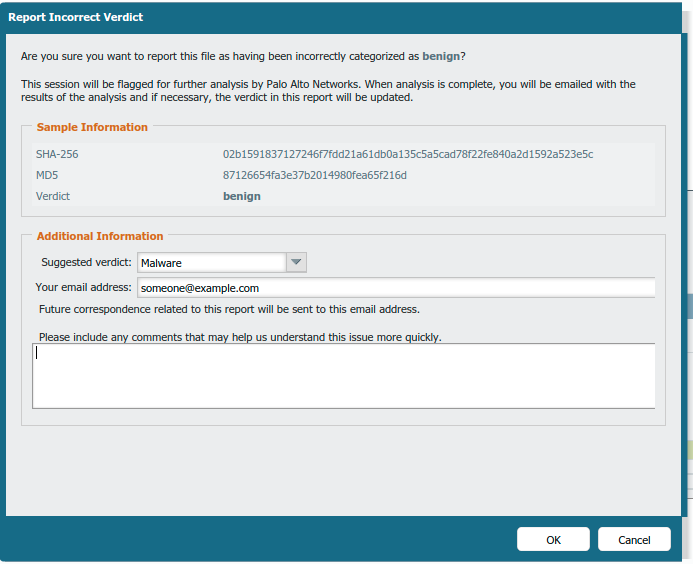Screen dimensions: 693x564
Task: Select the SHA-256 row label
Action: (x=56, y=154)
